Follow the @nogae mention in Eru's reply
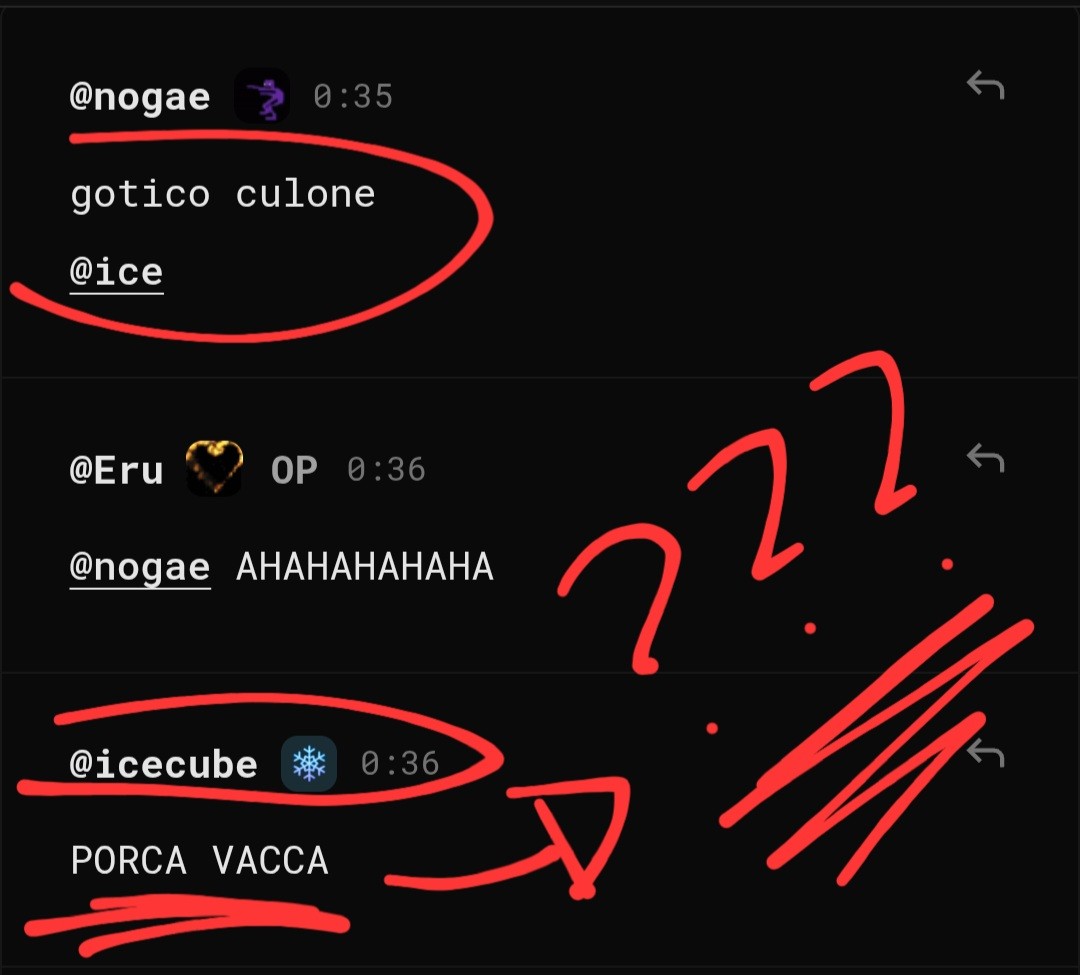The height and width of the screenshot is (975, 1080). (x=140, y=568)
